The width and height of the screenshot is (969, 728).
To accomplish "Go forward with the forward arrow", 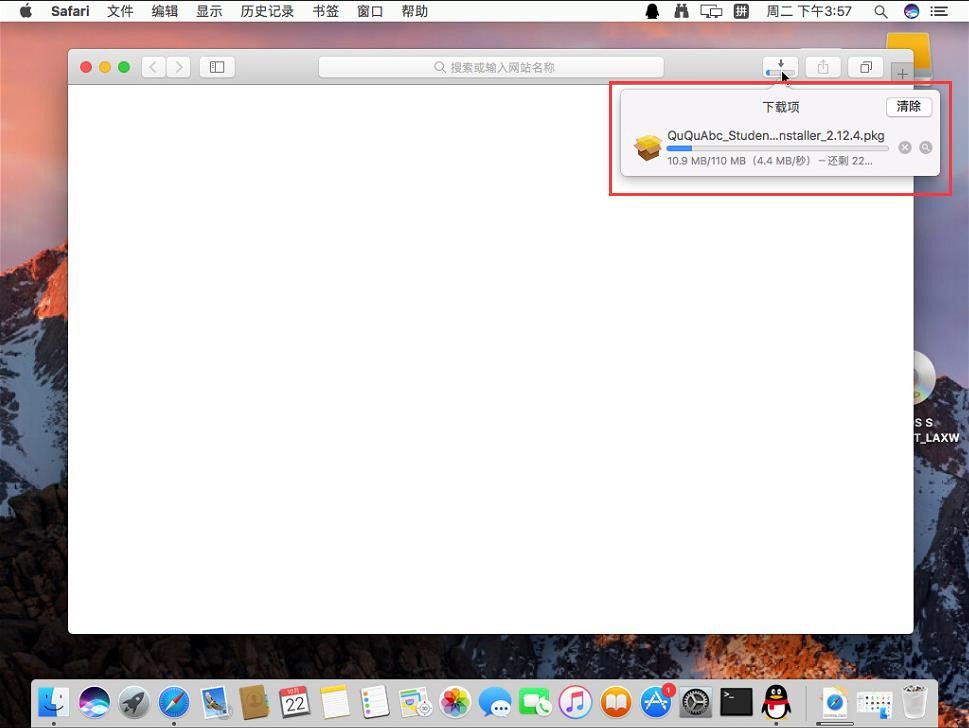I will [x=179, y=67].
